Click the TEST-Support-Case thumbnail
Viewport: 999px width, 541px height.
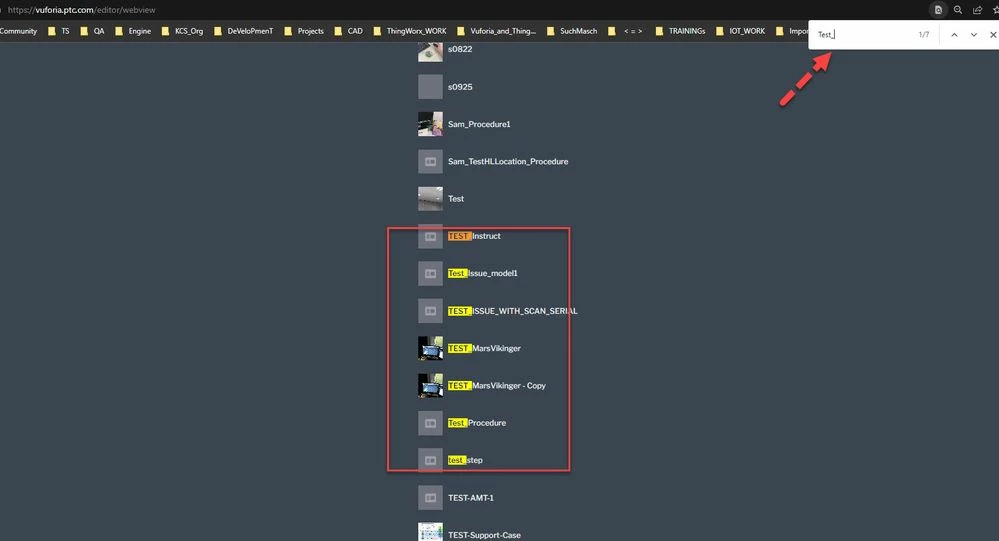click(x=430, y=532)
